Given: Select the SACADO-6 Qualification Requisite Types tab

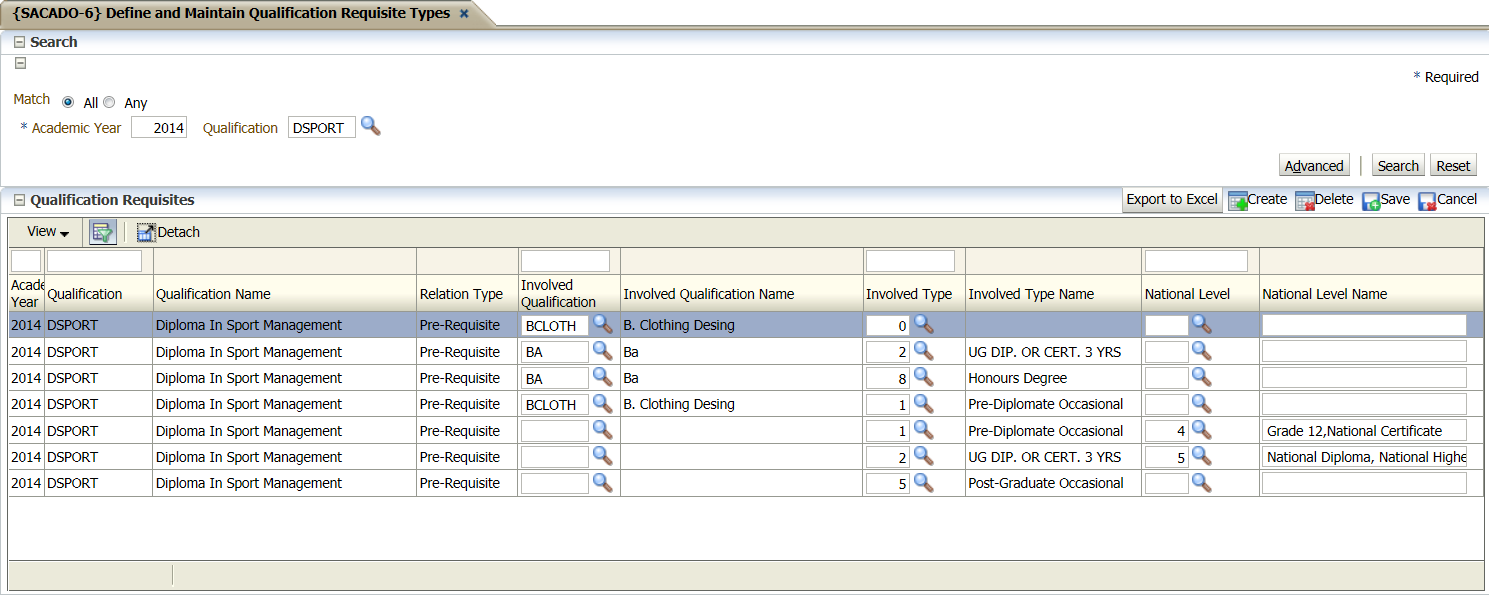Looking at the screenshot, I should [230, 14].
